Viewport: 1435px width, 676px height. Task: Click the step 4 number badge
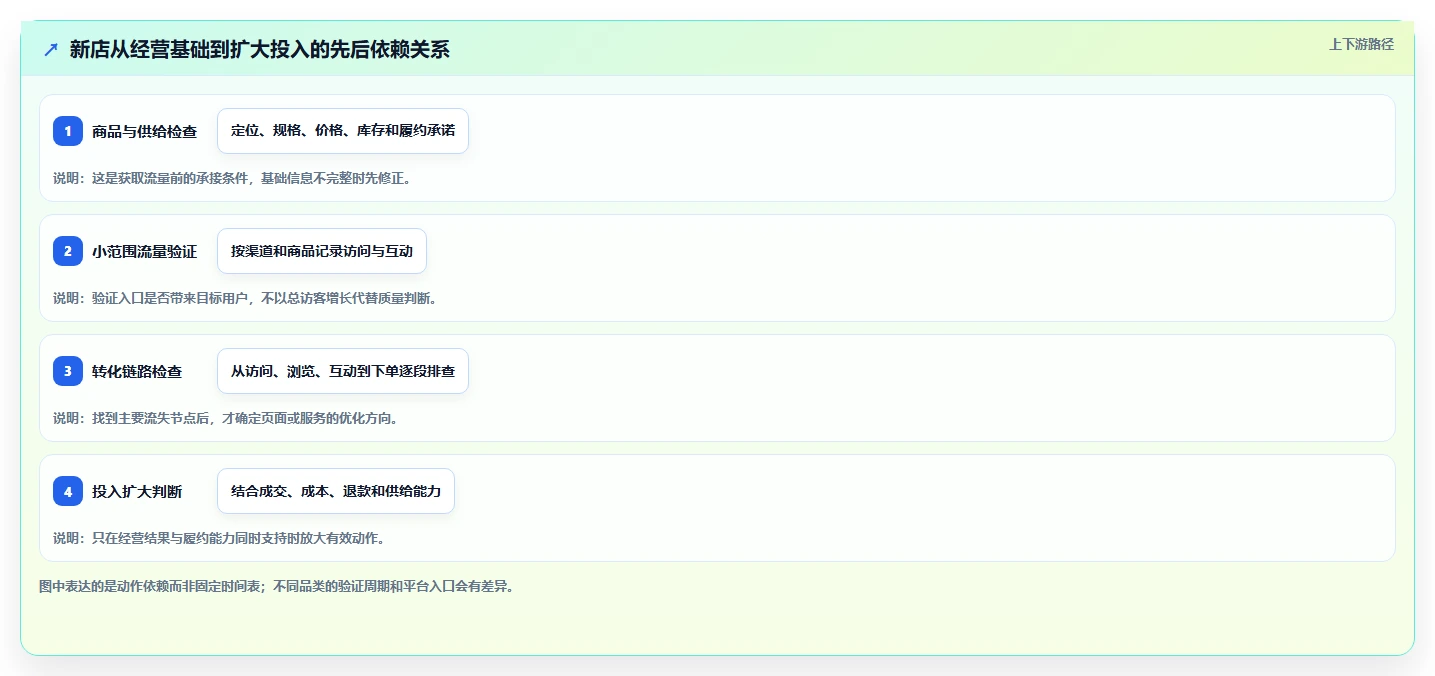coord(68,491)
